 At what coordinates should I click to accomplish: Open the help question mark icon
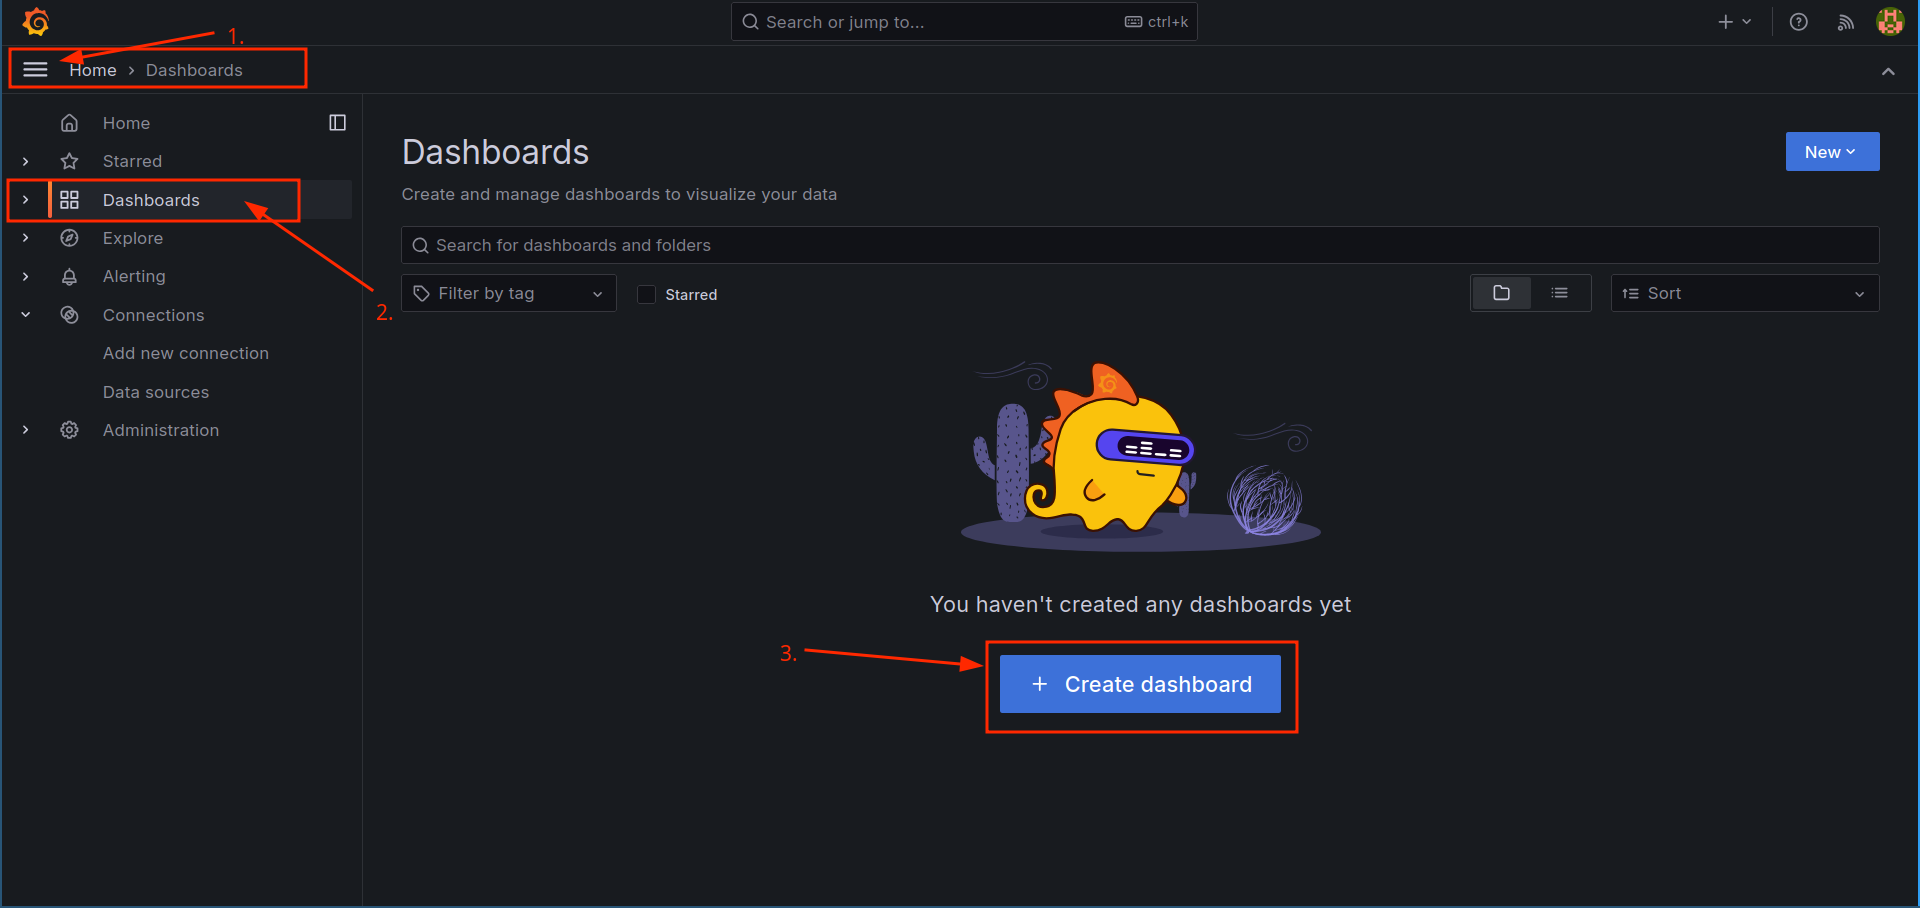[1798, 22]
